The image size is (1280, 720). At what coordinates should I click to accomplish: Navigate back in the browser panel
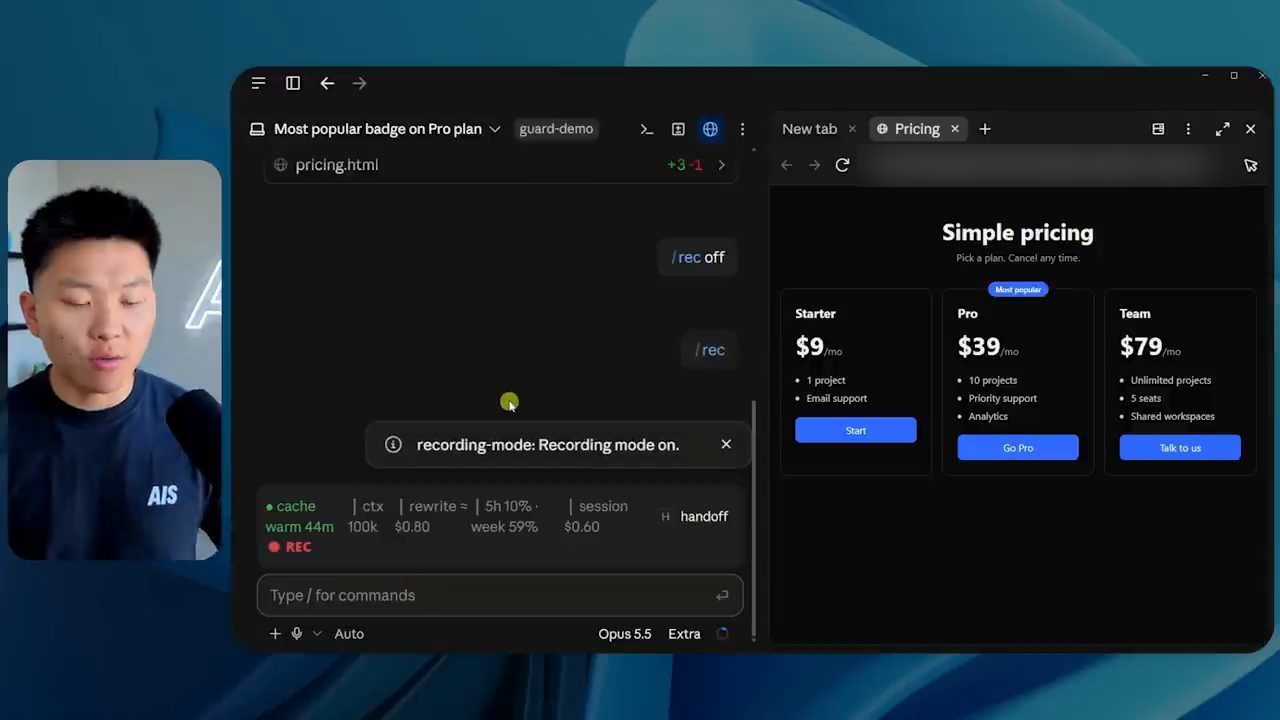pyautogui.click(x=787, y=165)
